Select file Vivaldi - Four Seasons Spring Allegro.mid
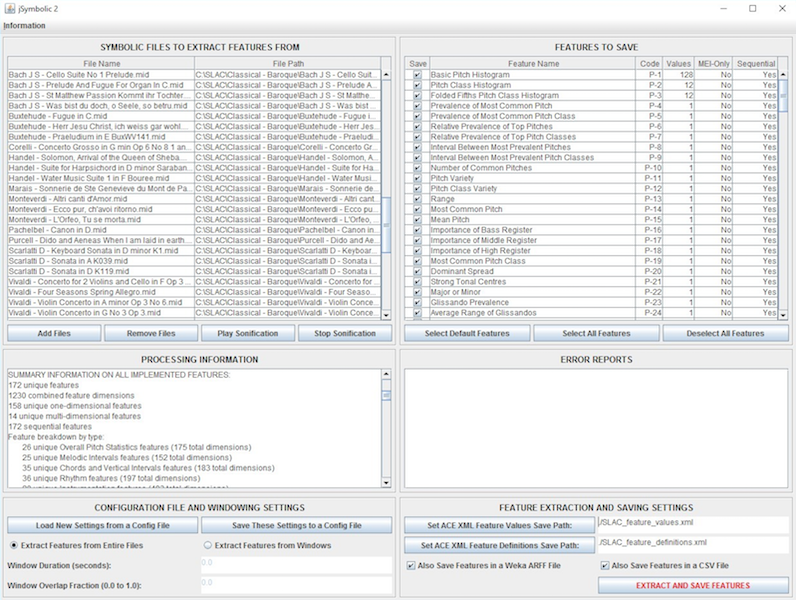The image size is (796, 600). tap(101, 292)
